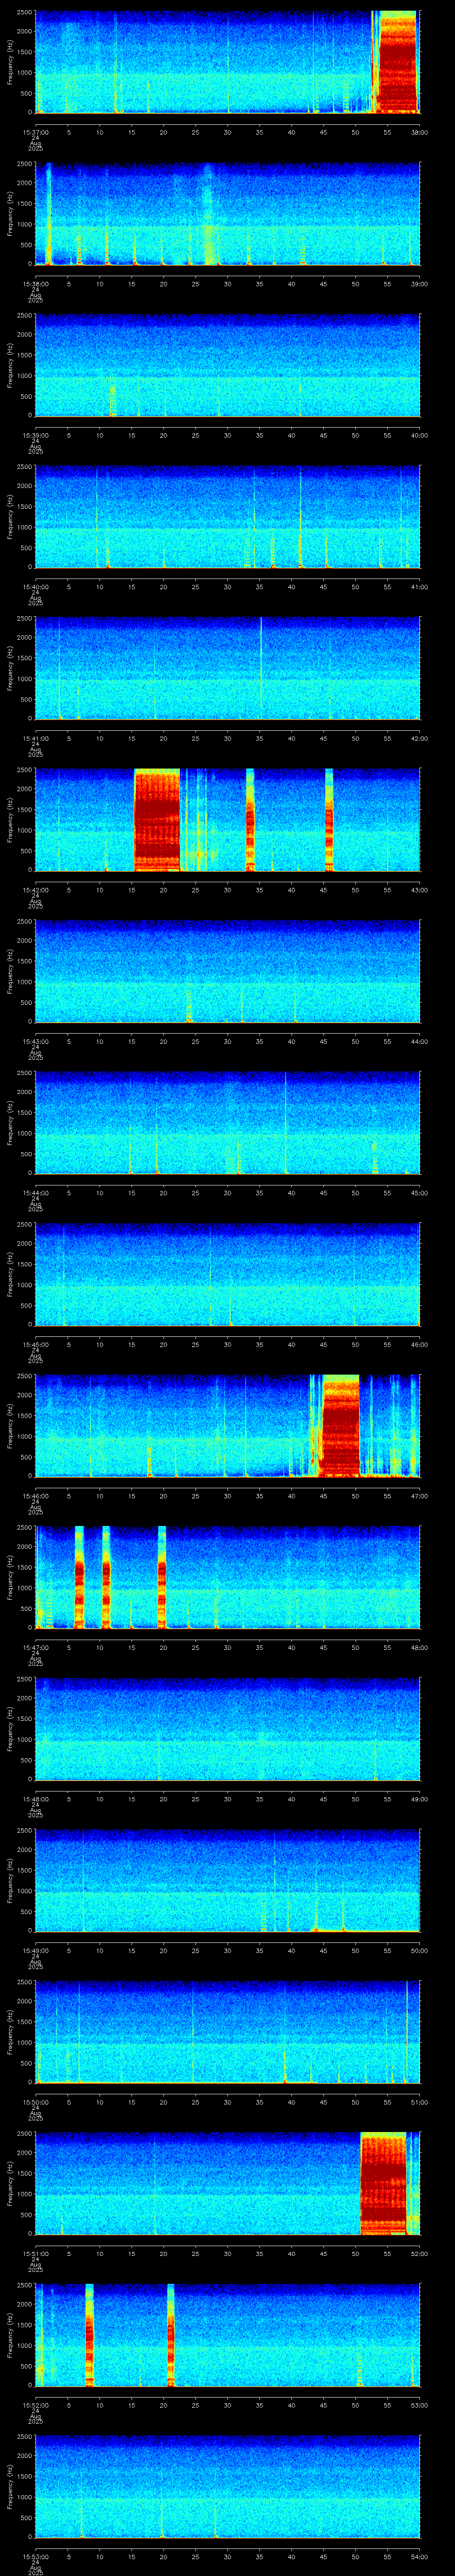Image resolution: width=455 pixels, height=2576 pixels.
Task: Click the 15:49:00 start time label
Action: [36, 1950]
